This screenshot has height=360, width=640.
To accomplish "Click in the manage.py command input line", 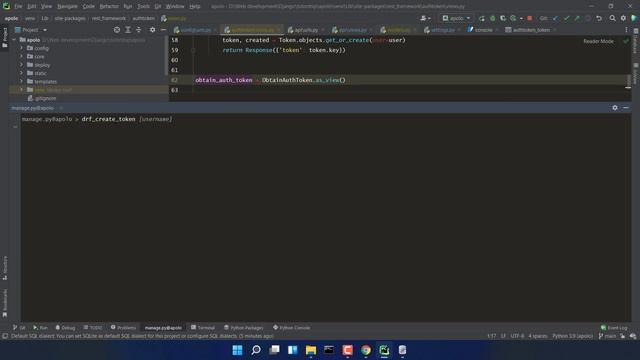I will tap(326, 119).
